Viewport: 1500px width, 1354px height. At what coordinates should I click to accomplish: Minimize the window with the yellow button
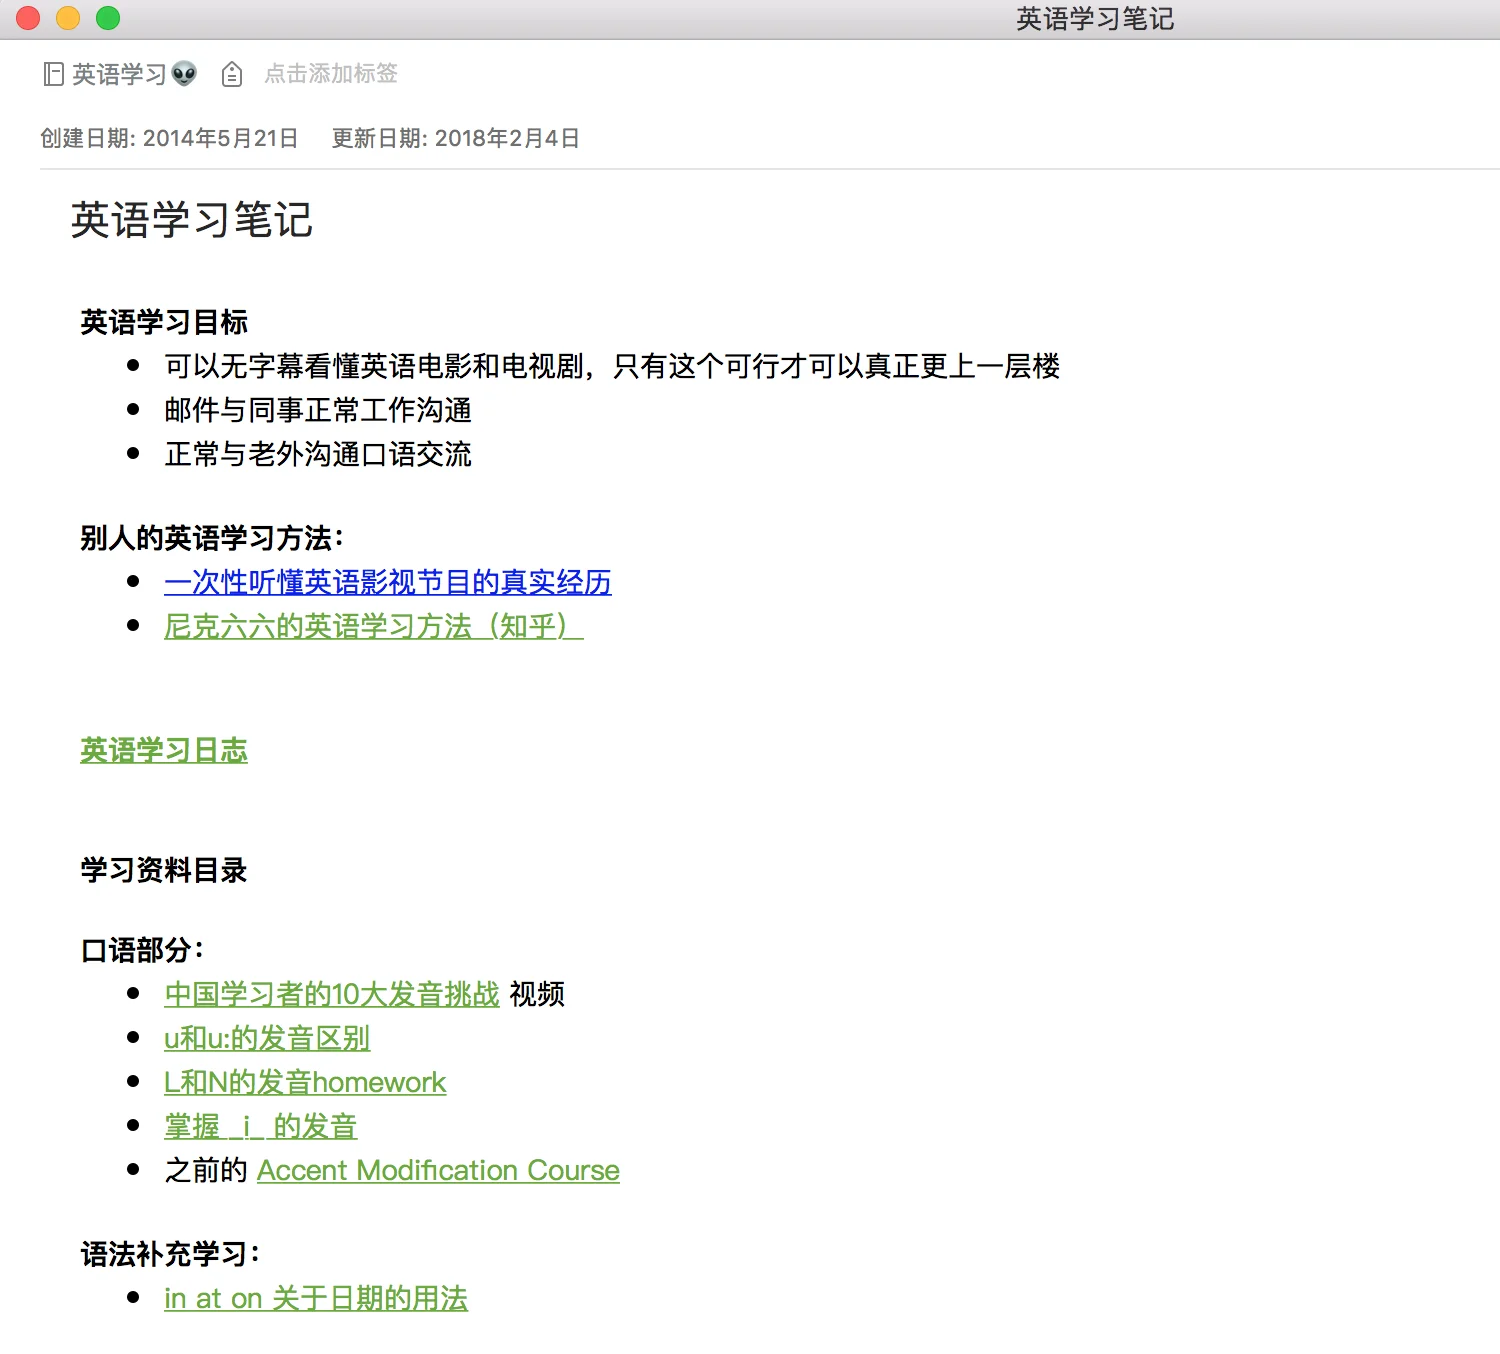pyautogui.click(x=68, y=18)
